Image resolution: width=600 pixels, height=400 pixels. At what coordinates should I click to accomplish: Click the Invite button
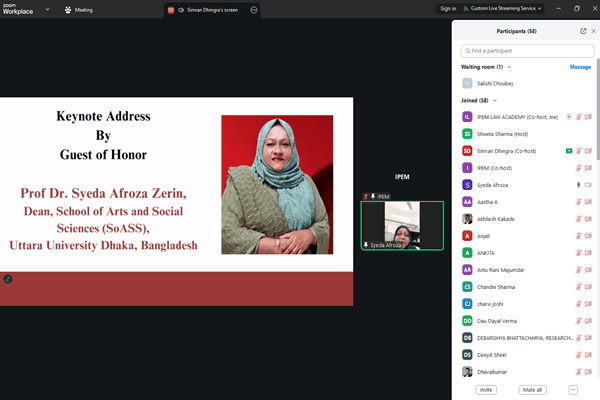[x=486, y=390]
